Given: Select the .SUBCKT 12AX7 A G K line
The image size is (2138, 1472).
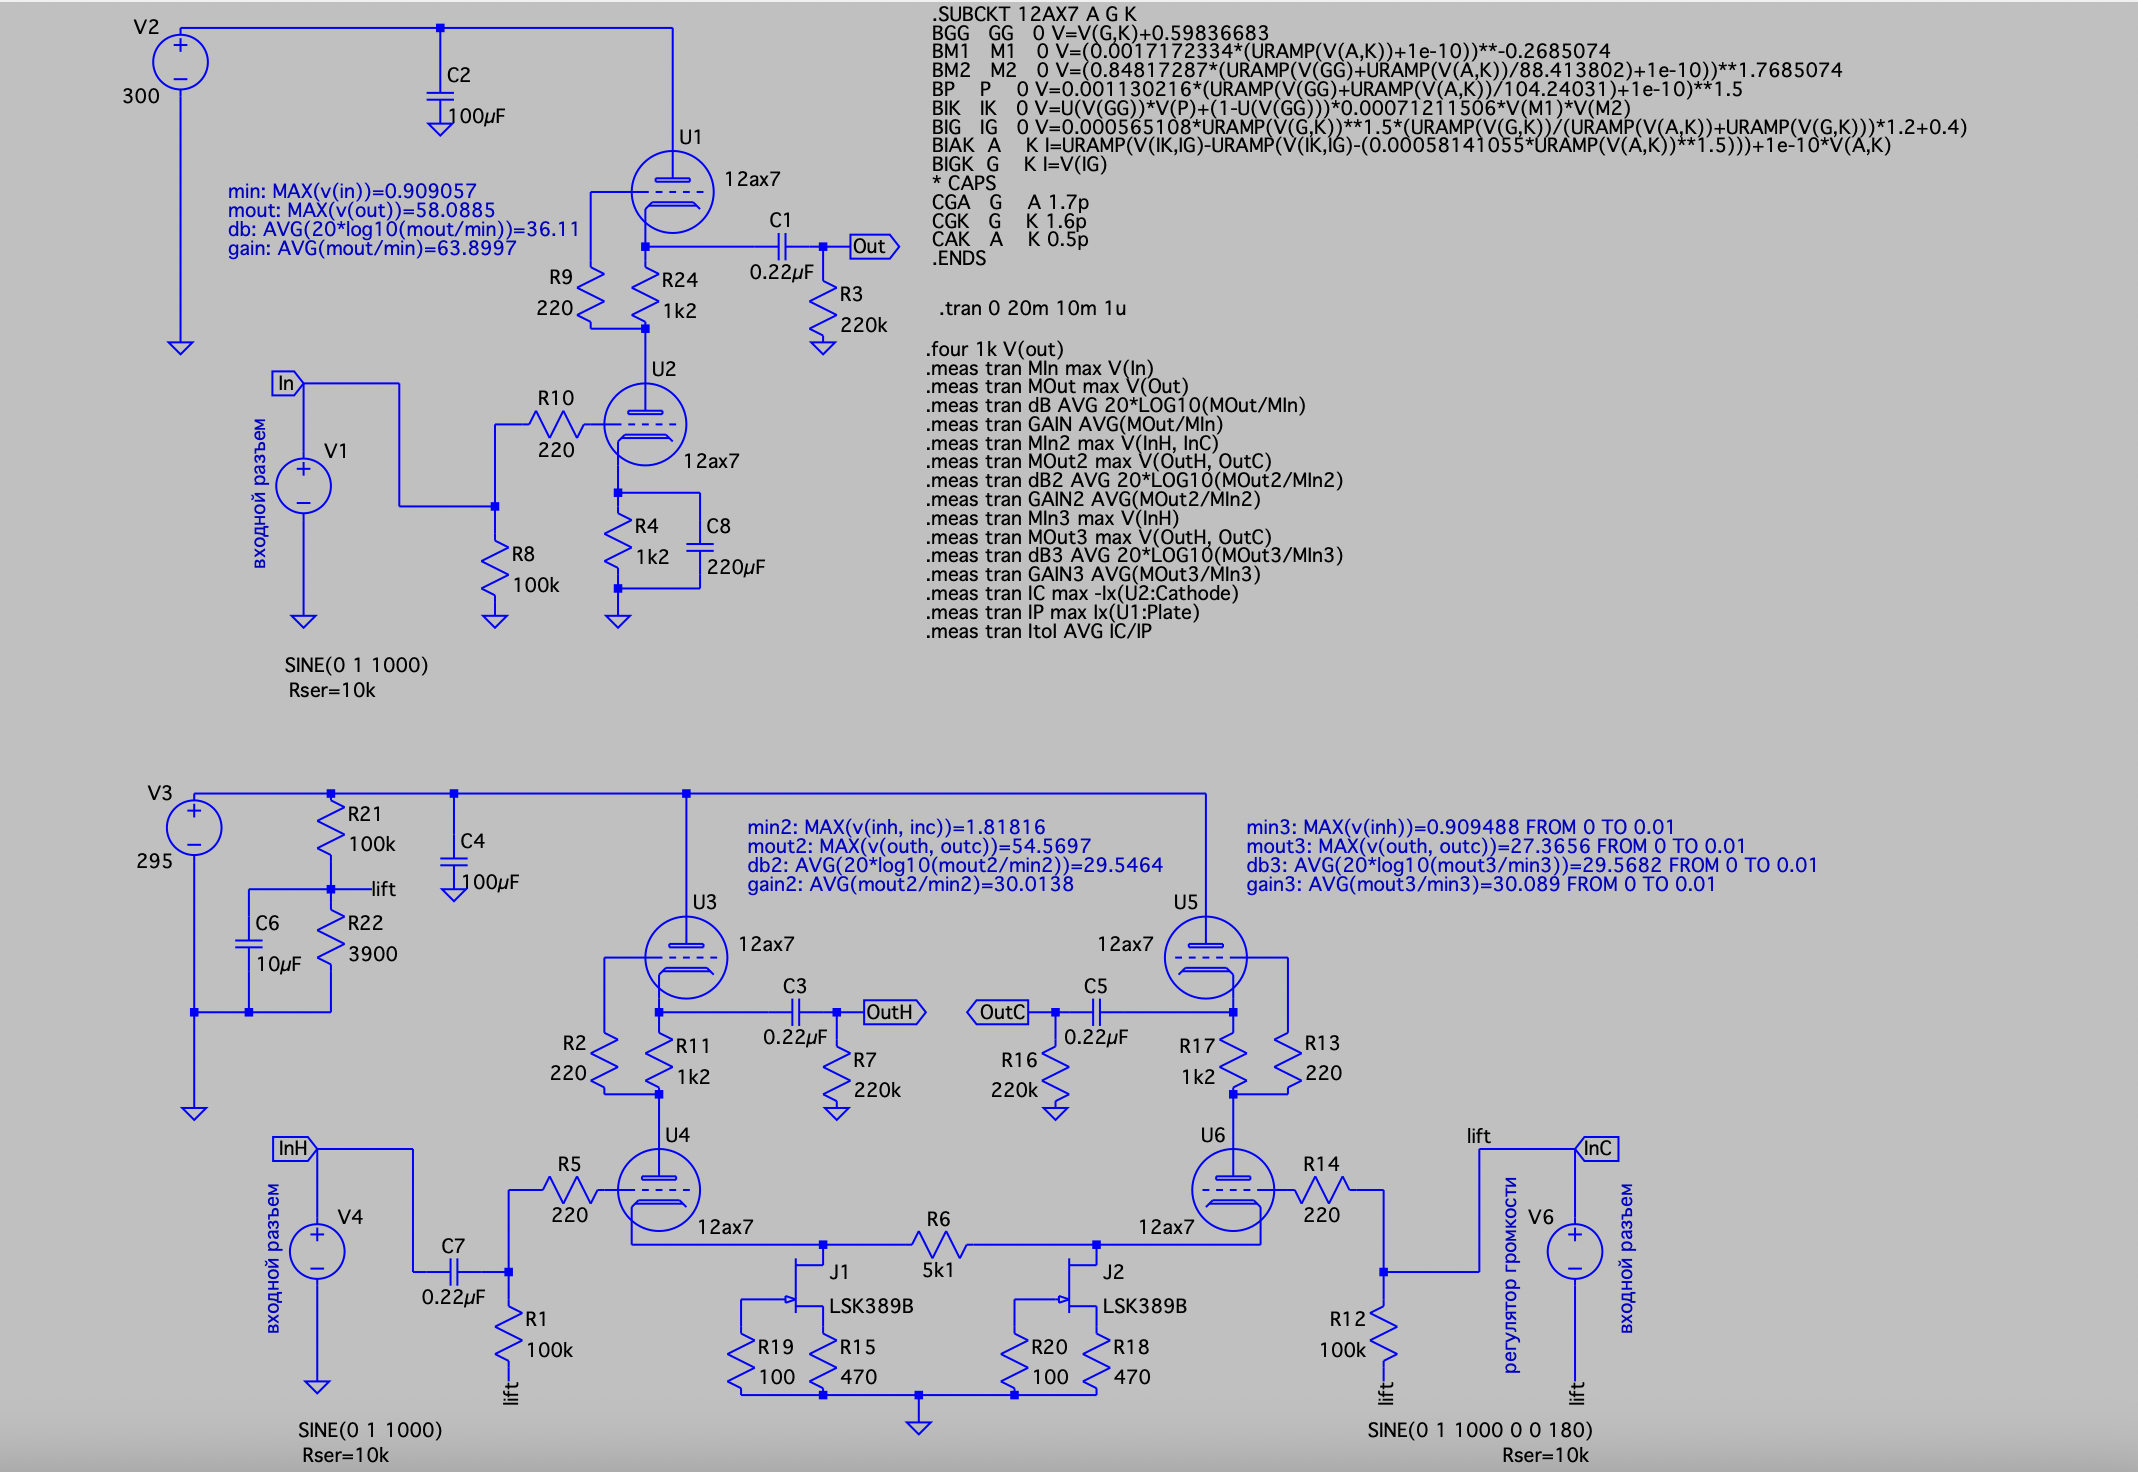Looking at the screenshot, I should 1033,14.
